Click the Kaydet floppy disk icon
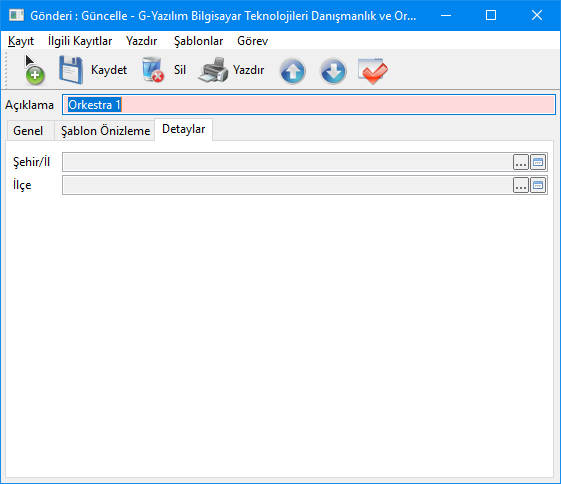 point(71,70)
